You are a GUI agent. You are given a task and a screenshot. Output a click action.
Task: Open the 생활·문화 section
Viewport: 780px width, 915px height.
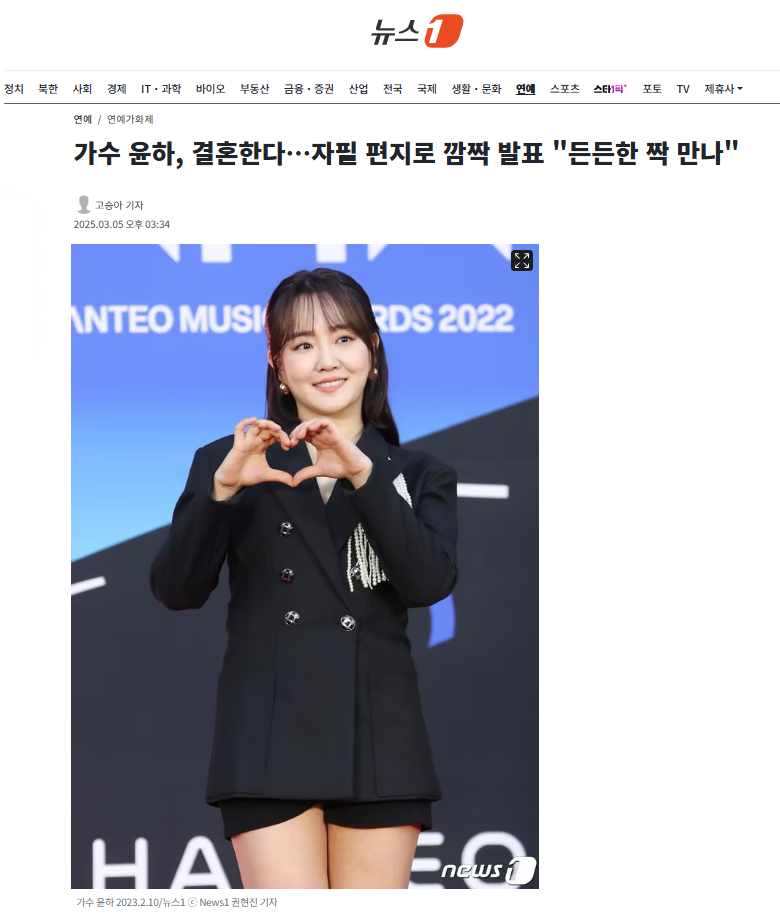pyautogui.click(x=476, y=89)
